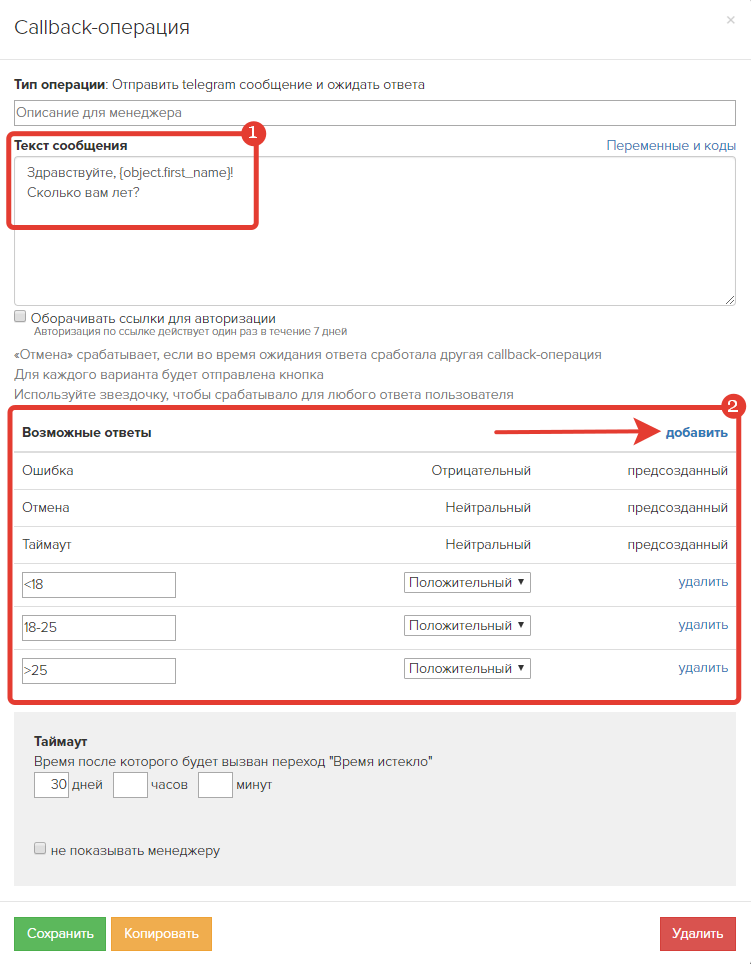Screen dimensions: 752x964
Task: Click the red Удалить button
Action: [x=697, y=933]
